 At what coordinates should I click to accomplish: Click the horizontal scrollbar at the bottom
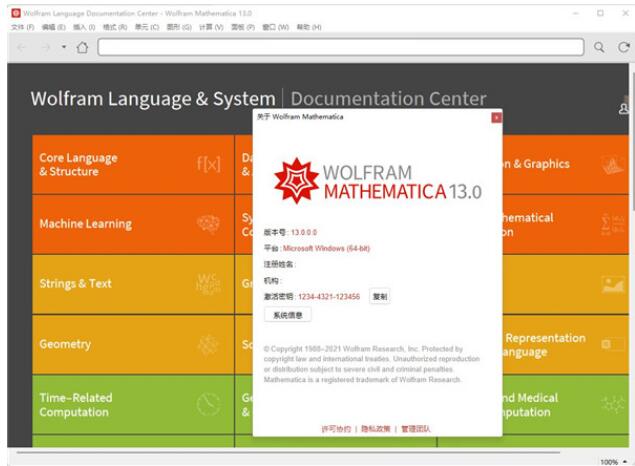click(x=288, y=452)
